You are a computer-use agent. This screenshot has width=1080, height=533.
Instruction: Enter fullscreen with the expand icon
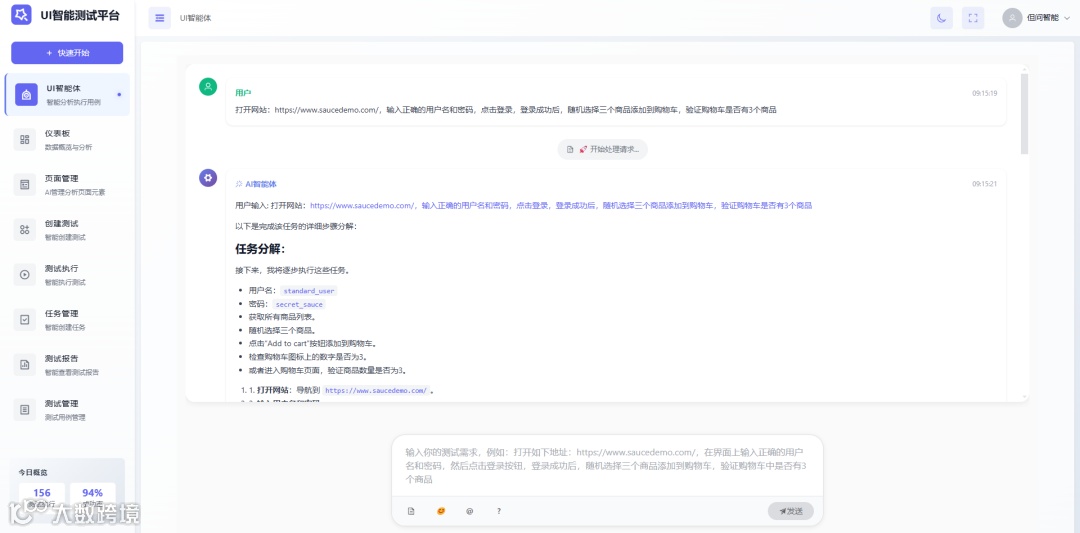click(x=973, y=18)
